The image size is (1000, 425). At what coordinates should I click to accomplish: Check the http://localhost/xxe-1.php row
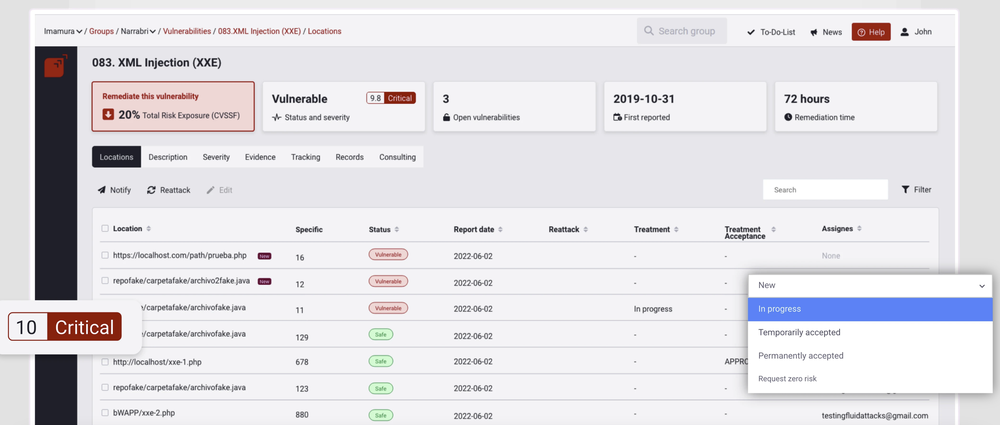pos(105,362)
